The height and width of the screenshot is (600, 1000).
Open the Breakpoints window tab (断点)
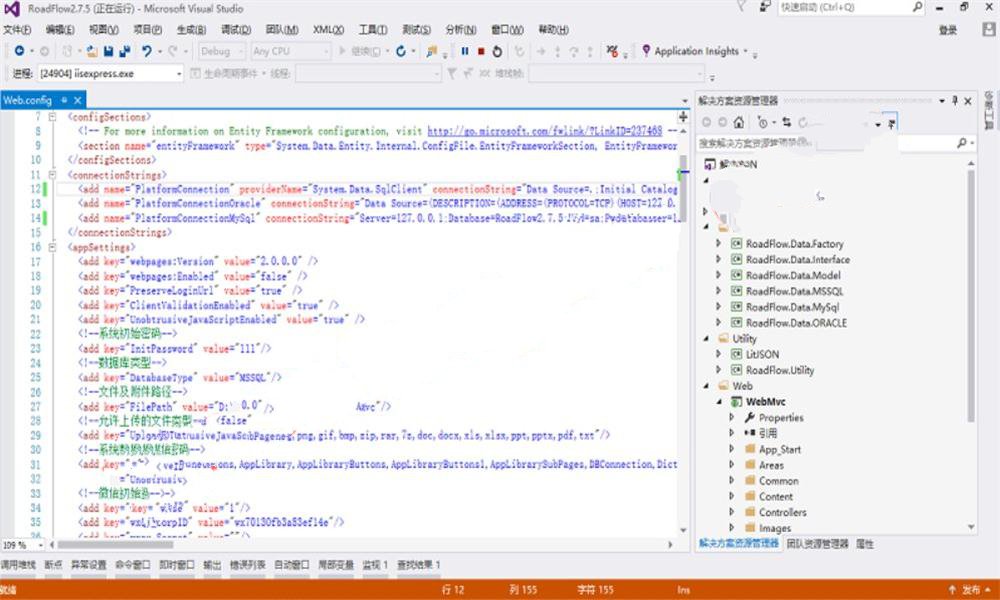tap(54, 565)
